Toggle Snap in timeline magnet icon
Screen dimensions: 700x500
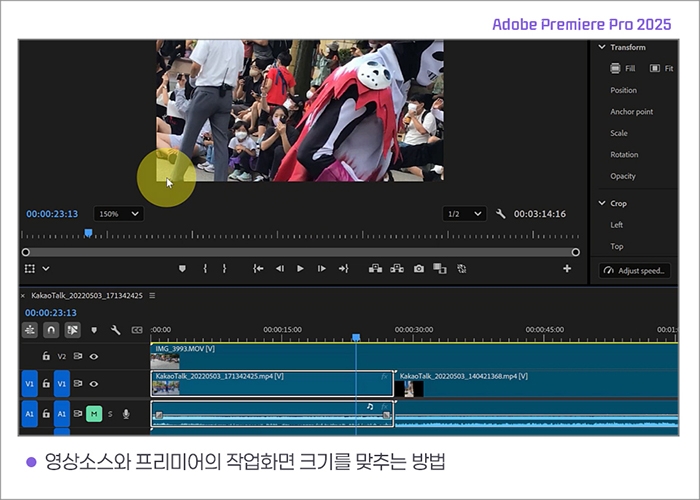click(51, 330)
